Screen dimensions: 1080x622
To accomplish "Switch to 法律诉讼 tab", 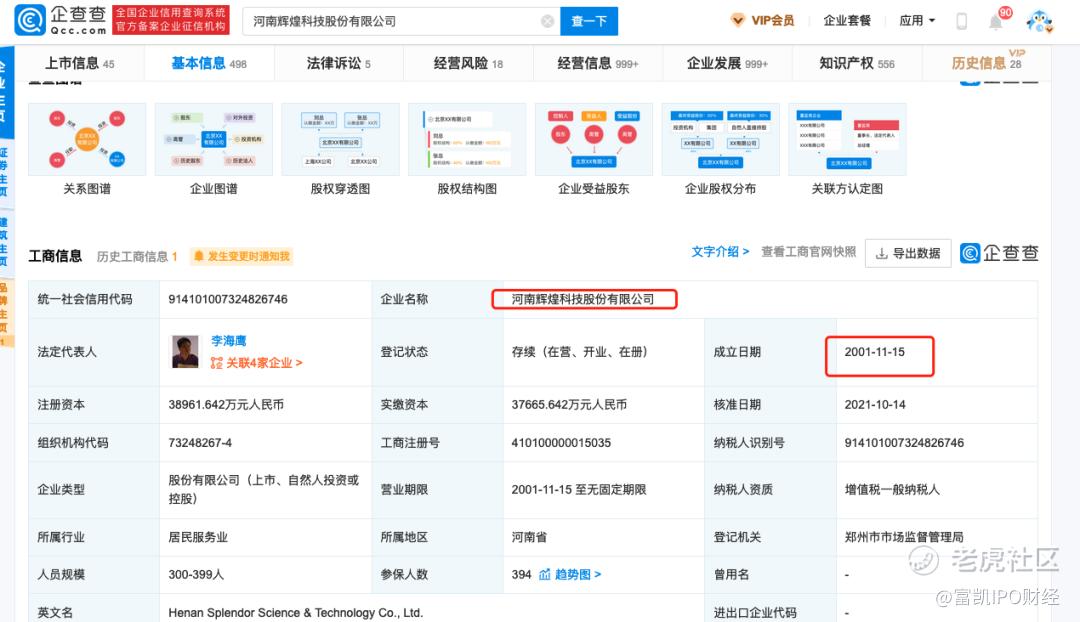I will [x=338, y=63].
